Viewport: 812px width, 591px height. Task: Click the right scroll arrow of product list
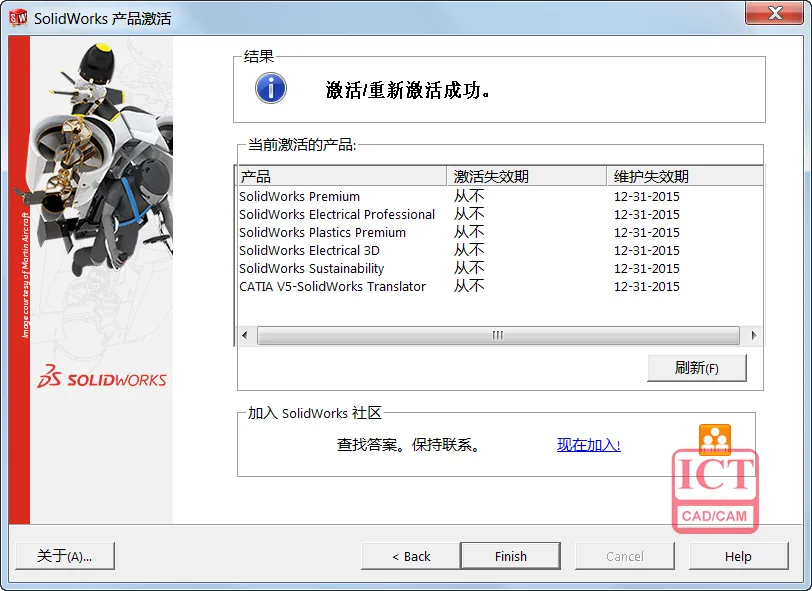tap(753, 335)
